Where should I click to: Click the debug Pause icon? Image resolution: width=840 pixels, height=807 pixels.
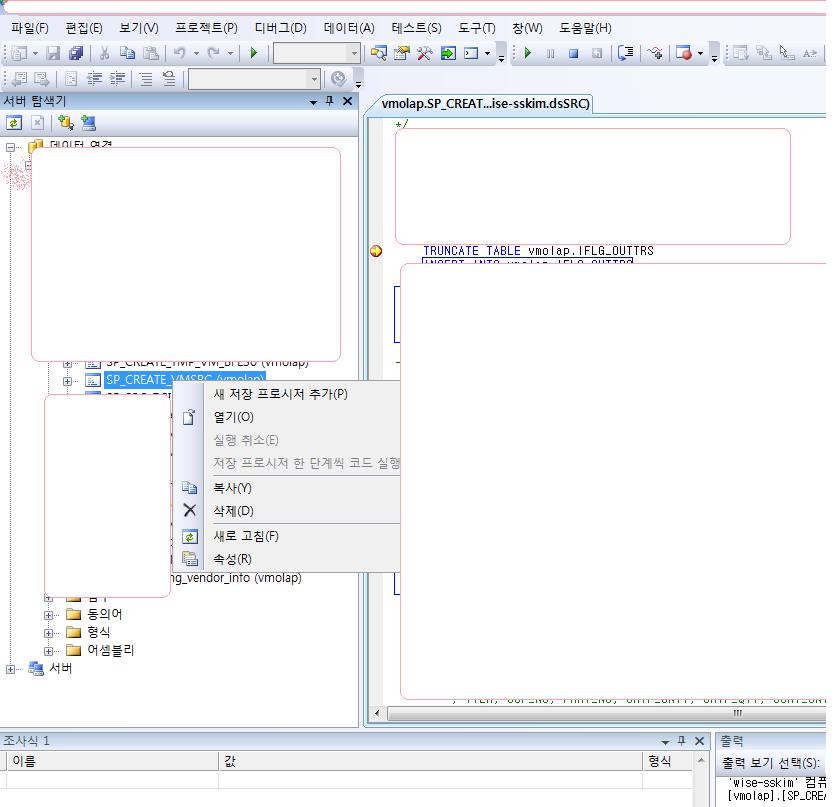click(550, 53)
